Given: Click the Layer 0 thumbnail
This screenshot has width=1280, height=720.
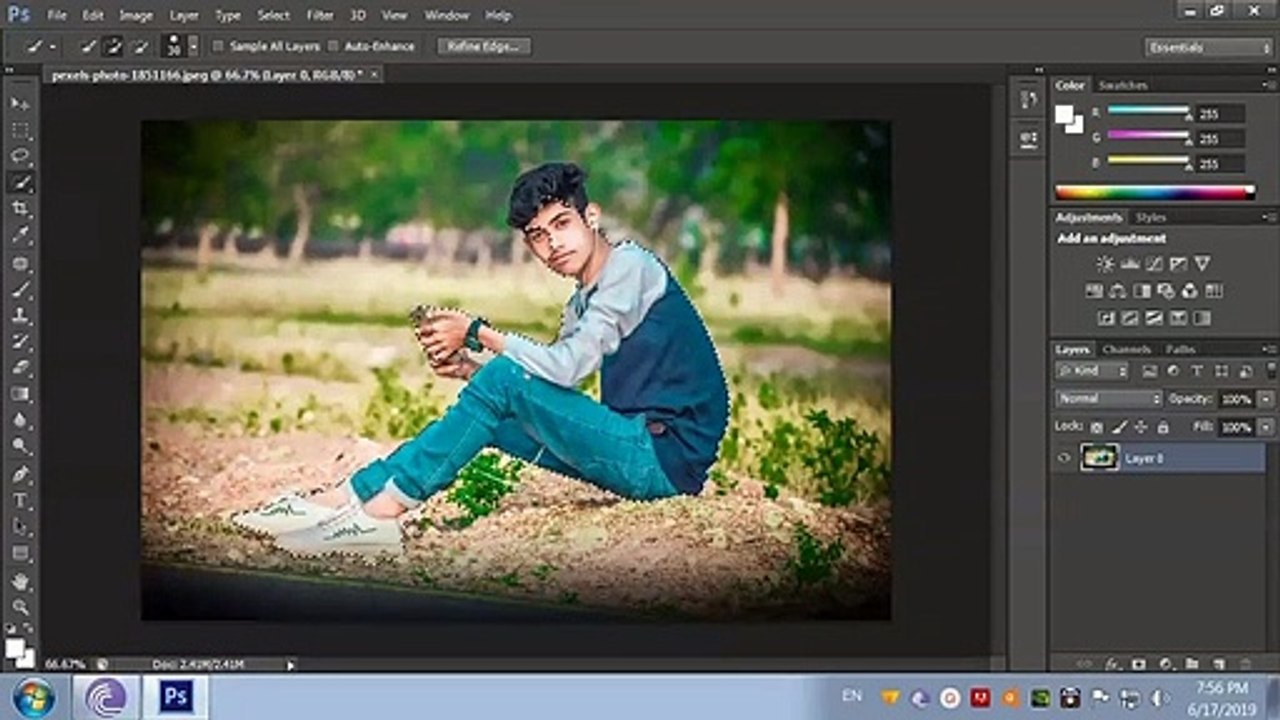Looking at the screenshot, I should tap(1099, 458).
